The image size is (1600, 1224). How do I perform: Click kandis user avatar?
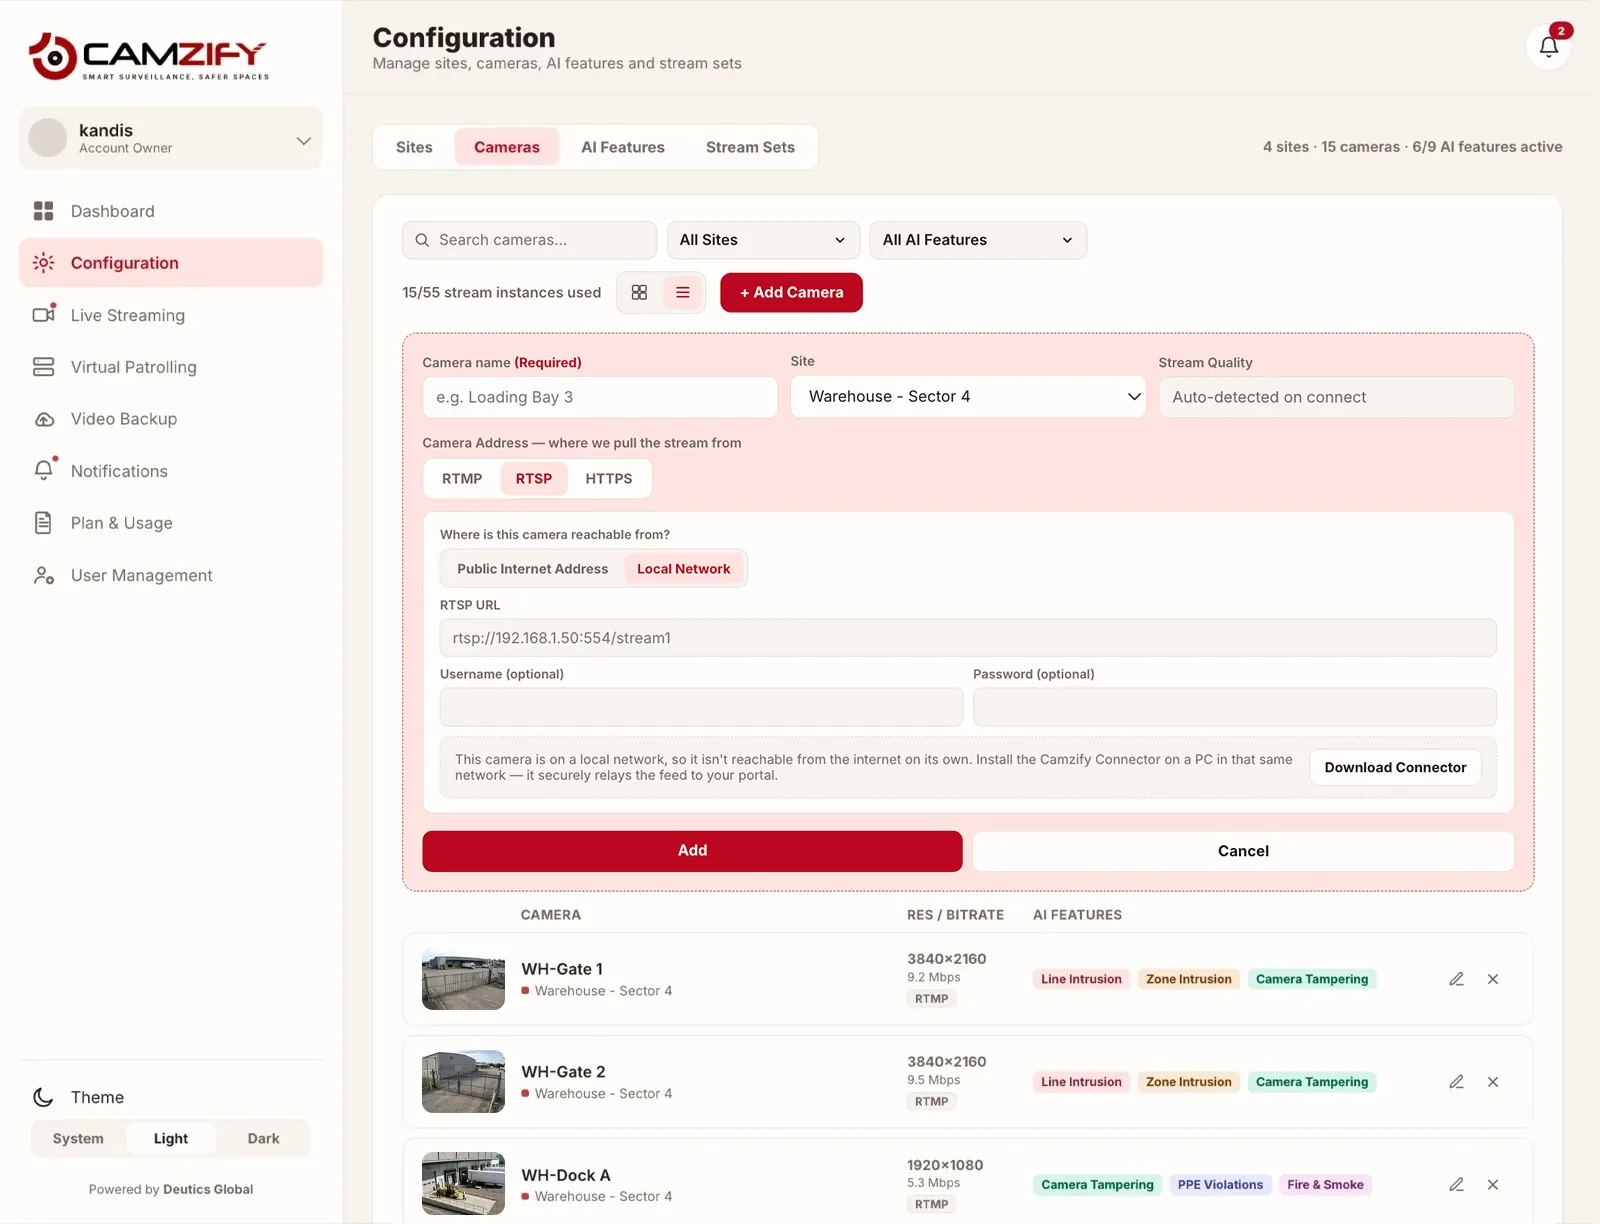tap(48, 138)
